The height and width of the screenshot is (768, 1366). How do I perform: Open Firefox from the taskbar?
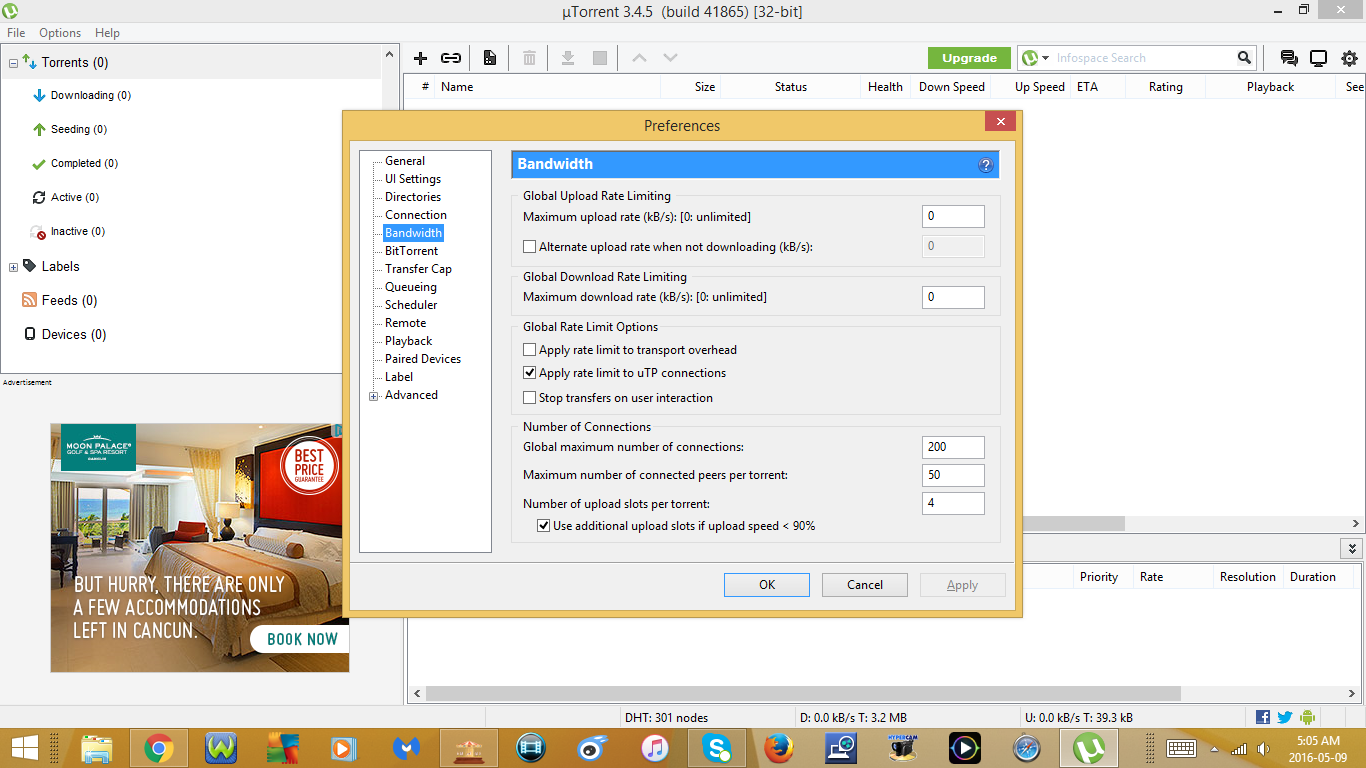778,748
